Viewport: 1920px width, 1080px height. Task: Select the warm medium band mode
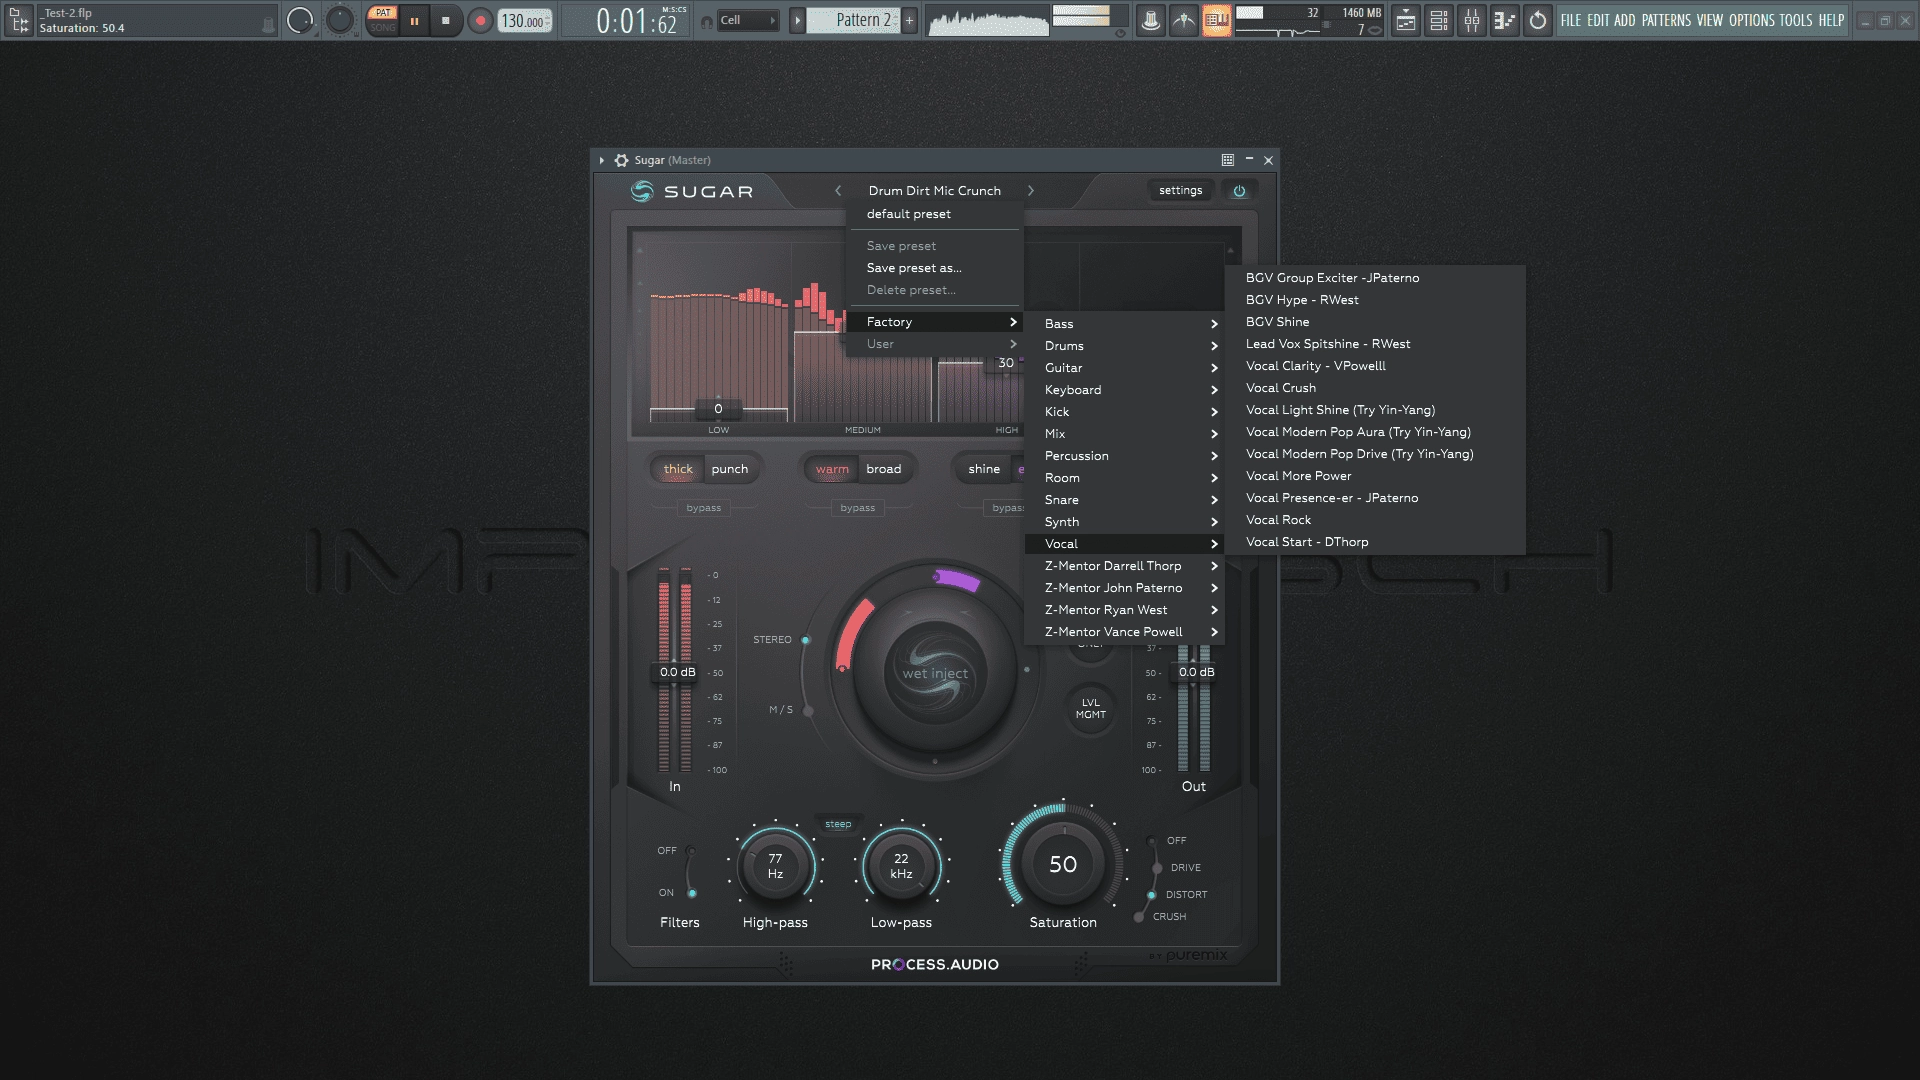tap(832, 469)
